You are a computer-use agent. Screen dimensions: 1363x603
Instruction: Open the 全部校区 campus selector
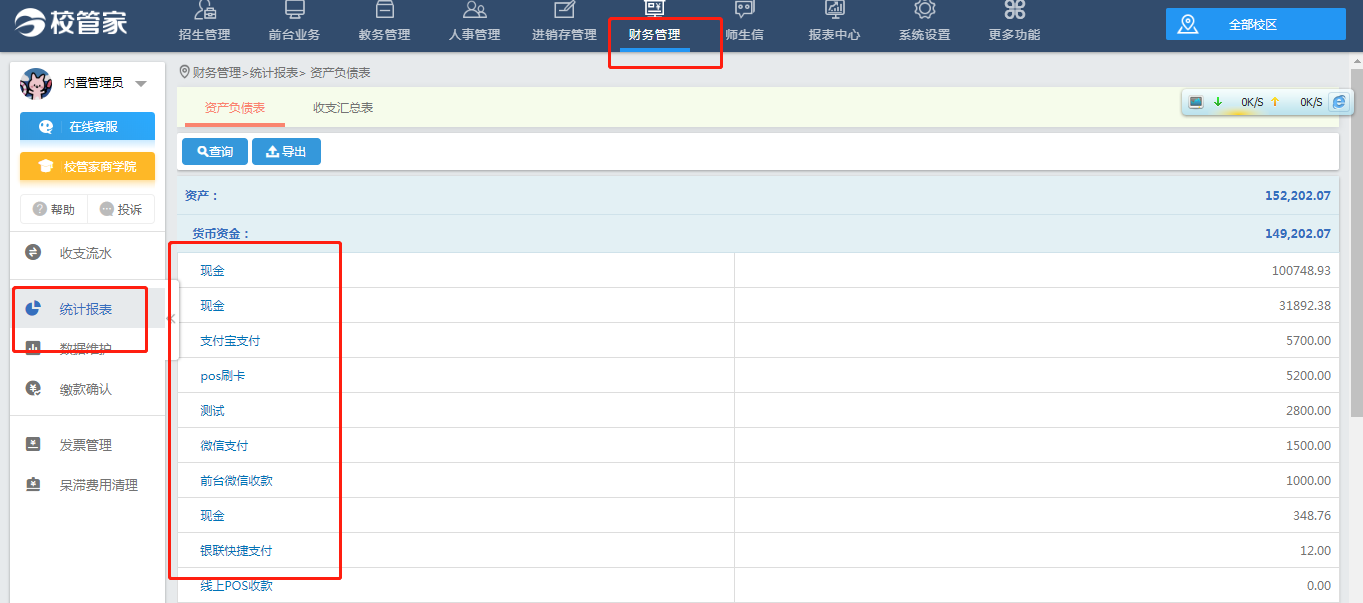(1255, 24)
